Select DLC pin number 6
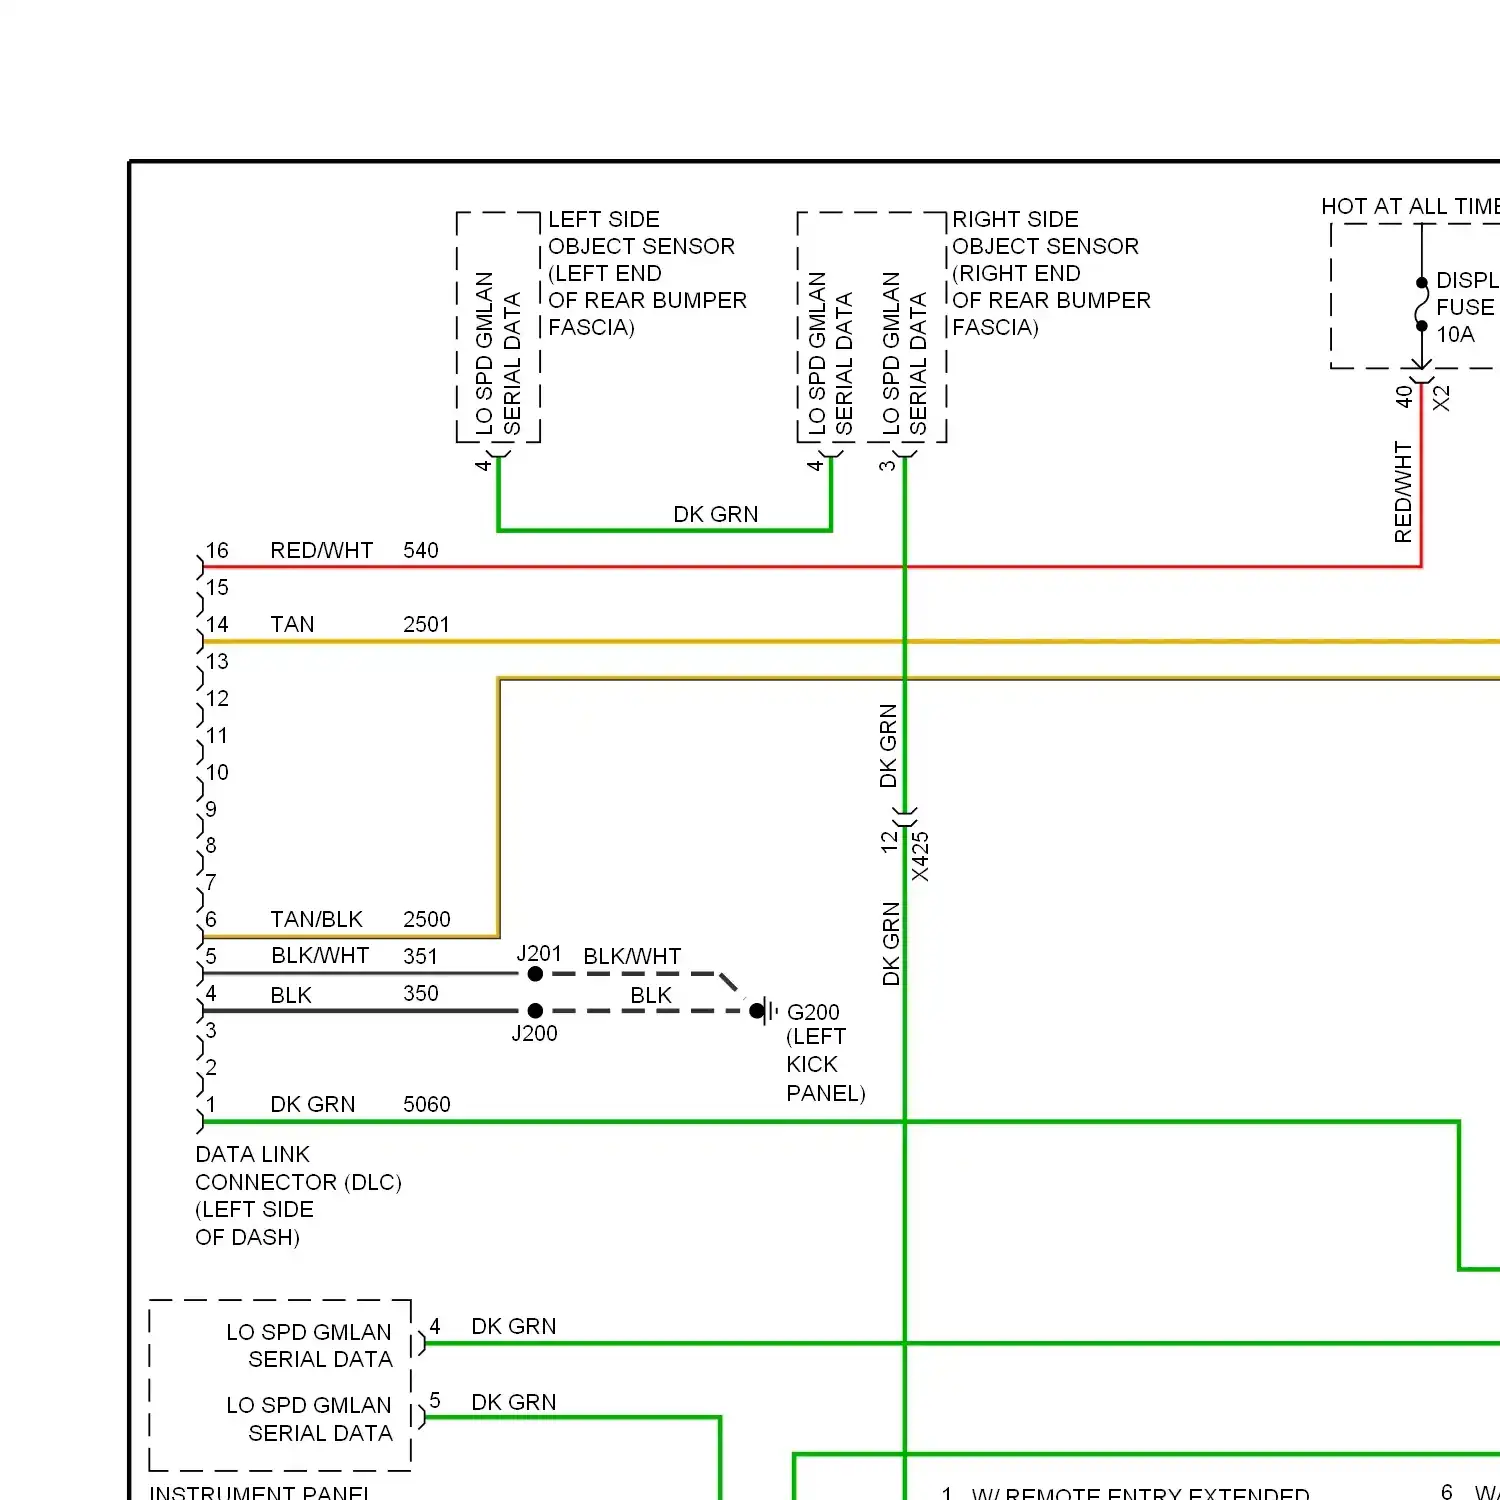The width and height of the screenshot is (1500, 1500). (x=211, y=920)
